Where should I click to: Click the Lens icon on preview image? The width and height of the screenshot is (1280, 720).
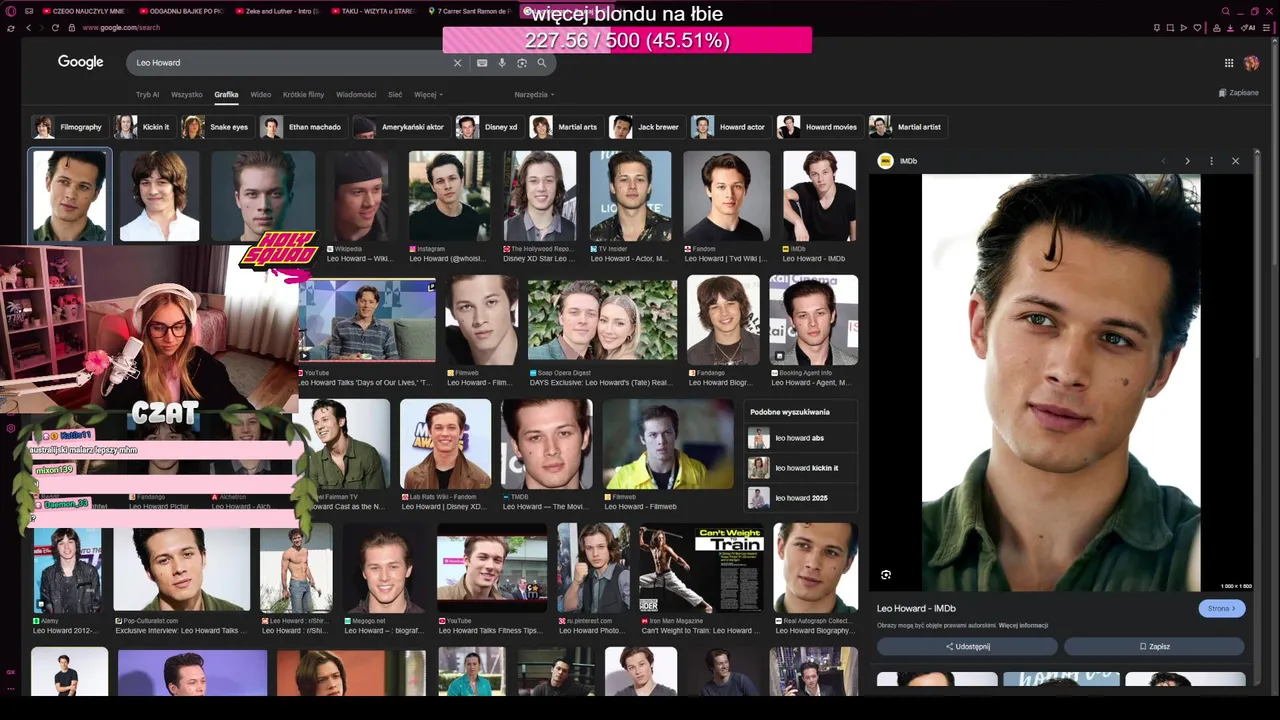coord(886,575)
